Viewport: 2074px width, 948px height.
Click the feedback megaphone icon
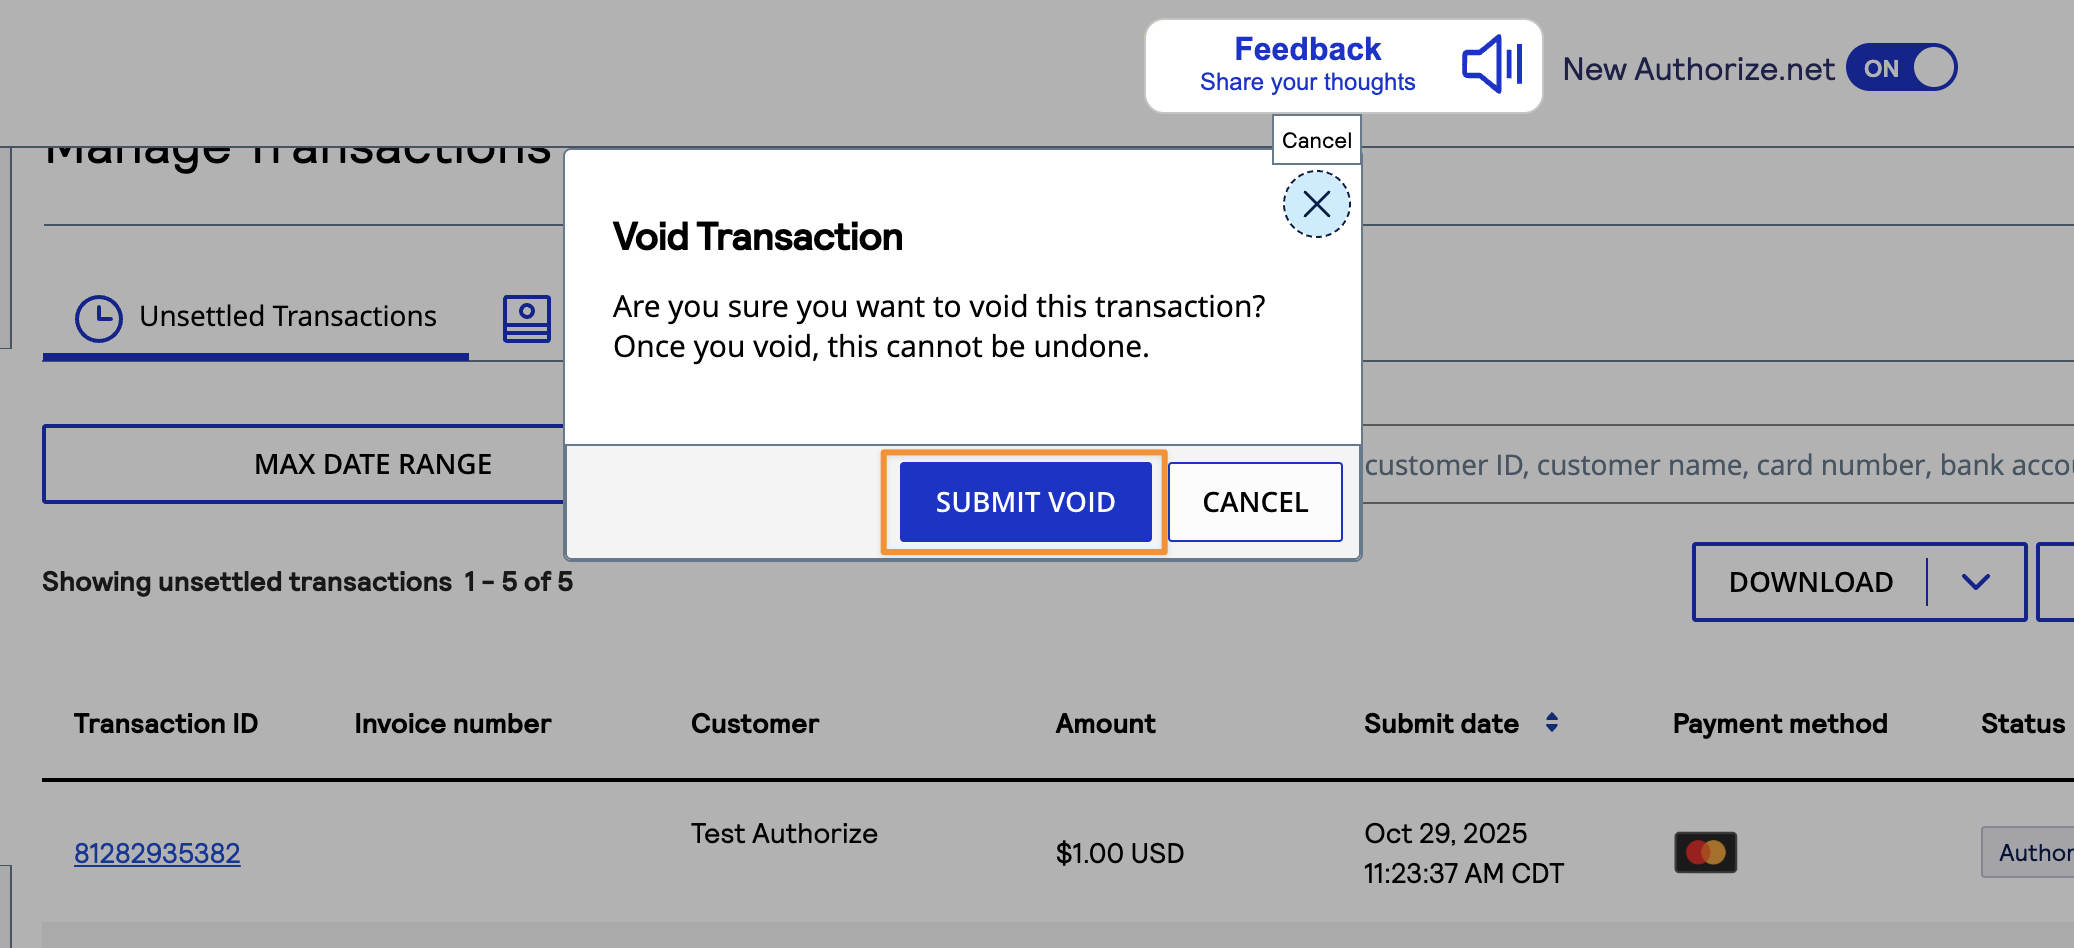[1491, 65]
